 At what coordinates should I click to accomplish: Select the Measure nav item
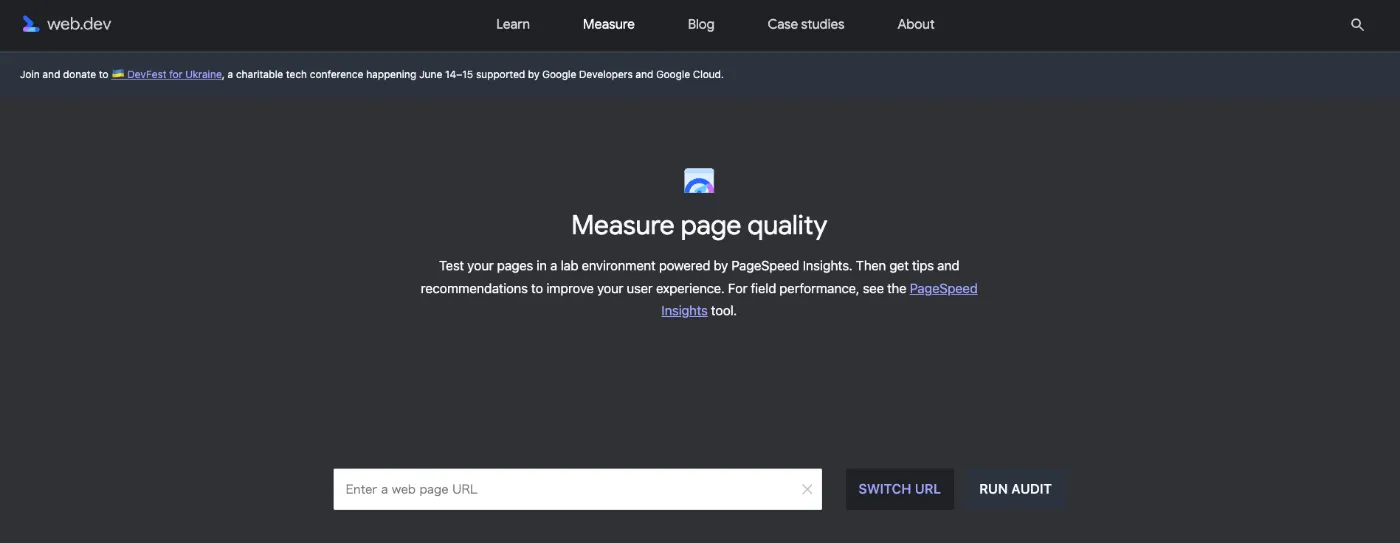(608, 24)
